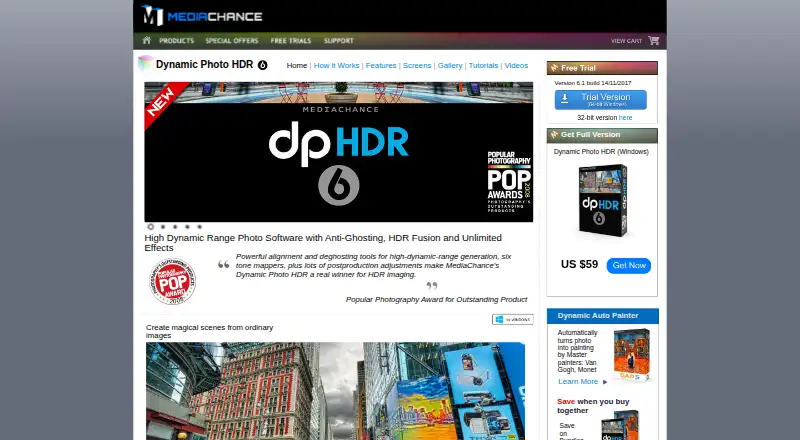800x440 pixels.
Task: Click the High Dynamic Range Photo Software heading
Action: 323,242
